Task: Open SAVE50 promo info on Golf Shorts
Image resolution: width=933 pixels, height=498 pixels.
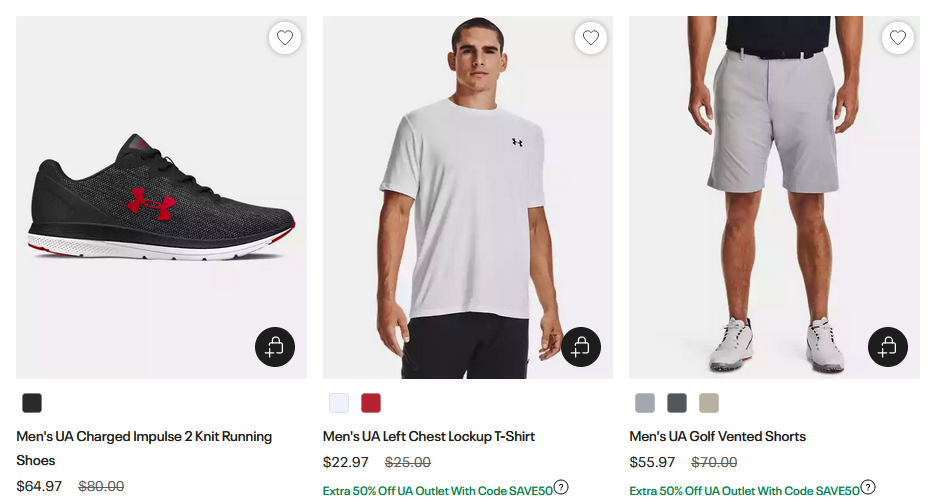Action: coord(867,487)
